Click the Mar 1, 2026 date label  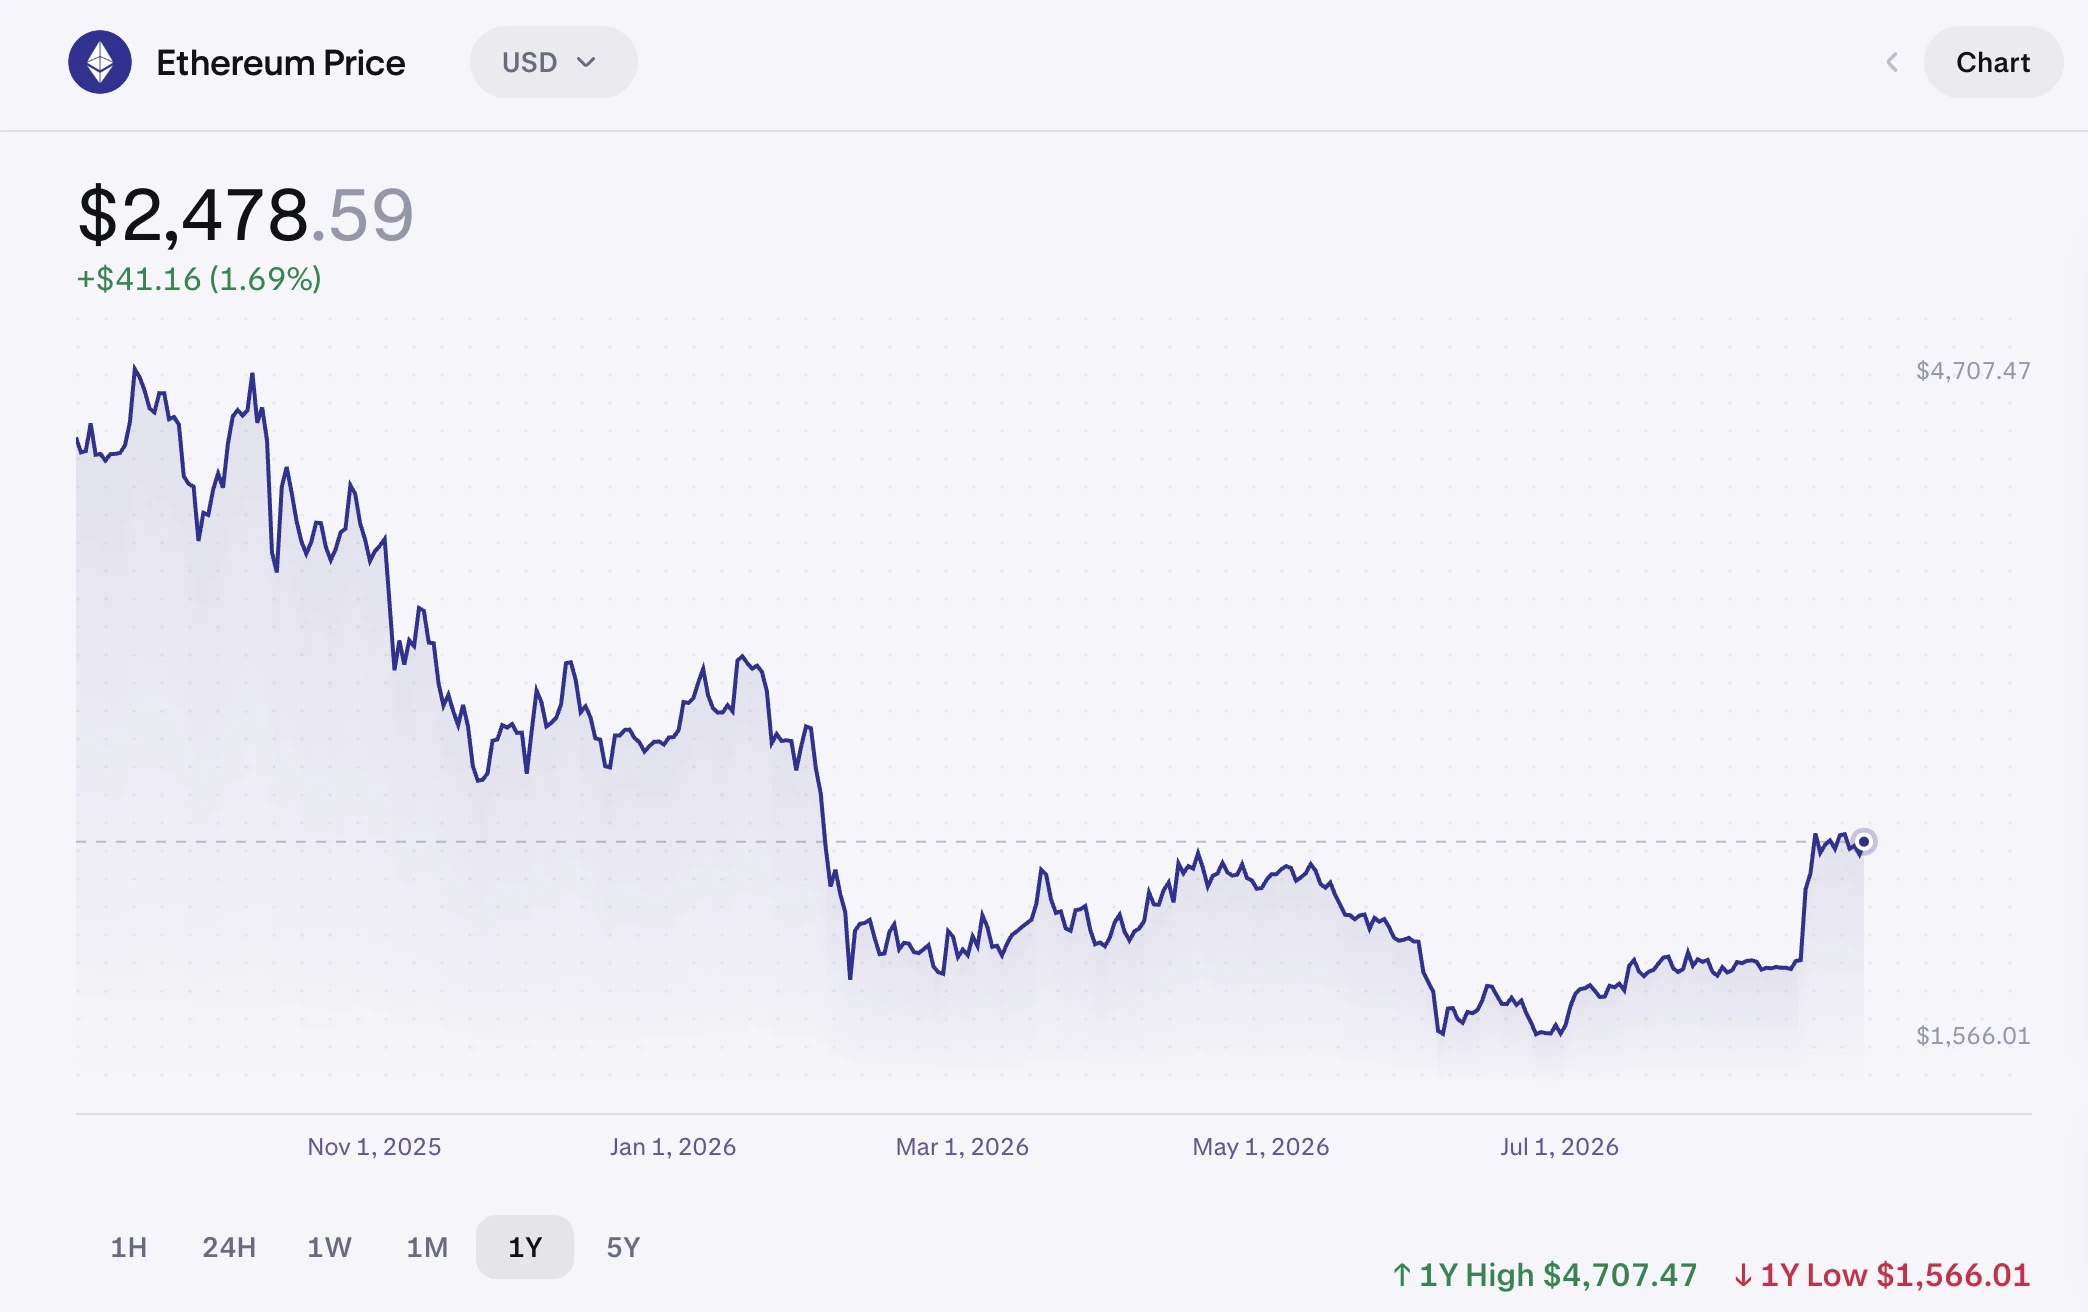[962, 1147]
